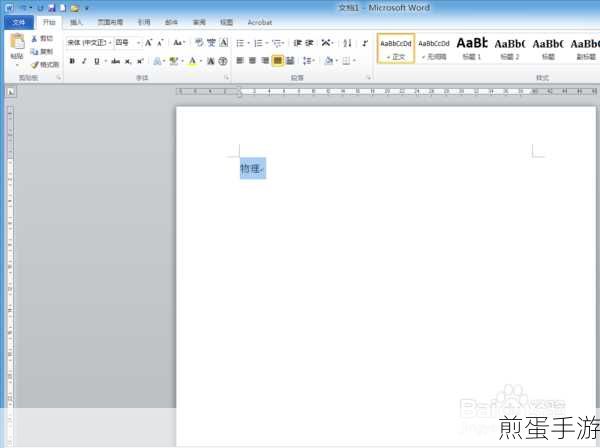Image resolution: width=600 pixels, height=448 pixels.
Task: Open the font name dropdown
Action: click(110, 43)
